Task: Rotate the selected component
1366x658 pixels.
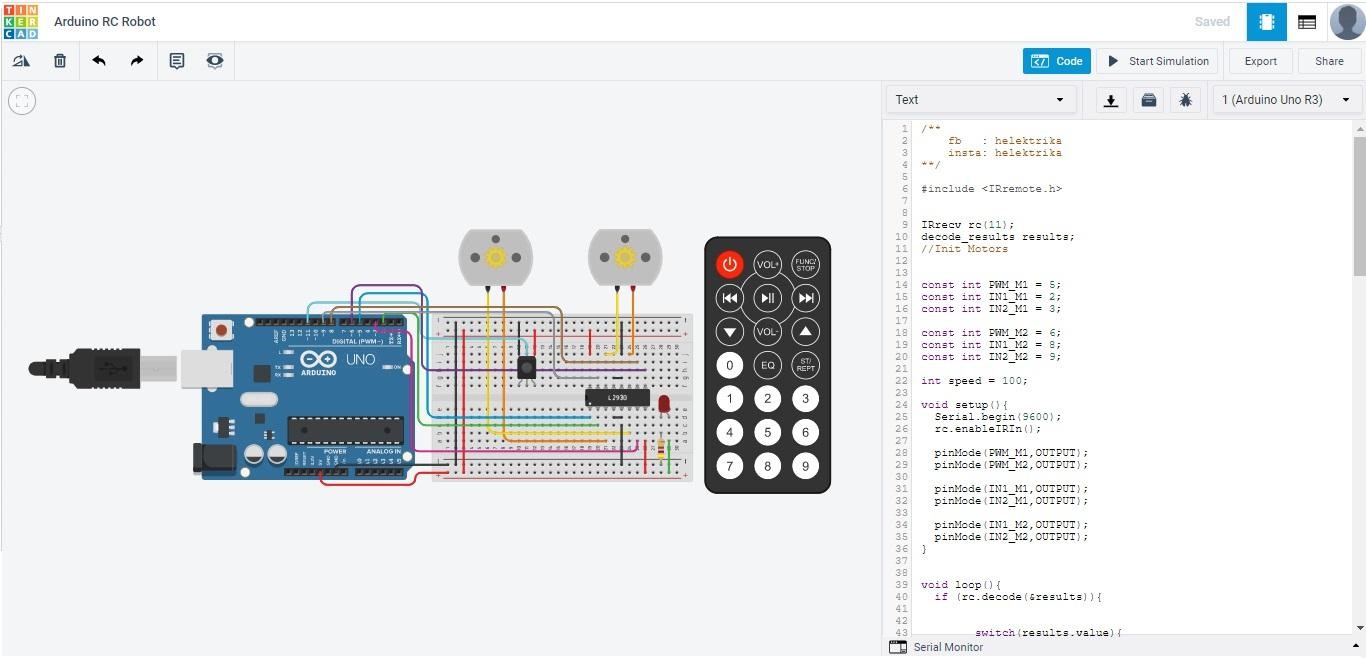Action: (x=21, y=61)
